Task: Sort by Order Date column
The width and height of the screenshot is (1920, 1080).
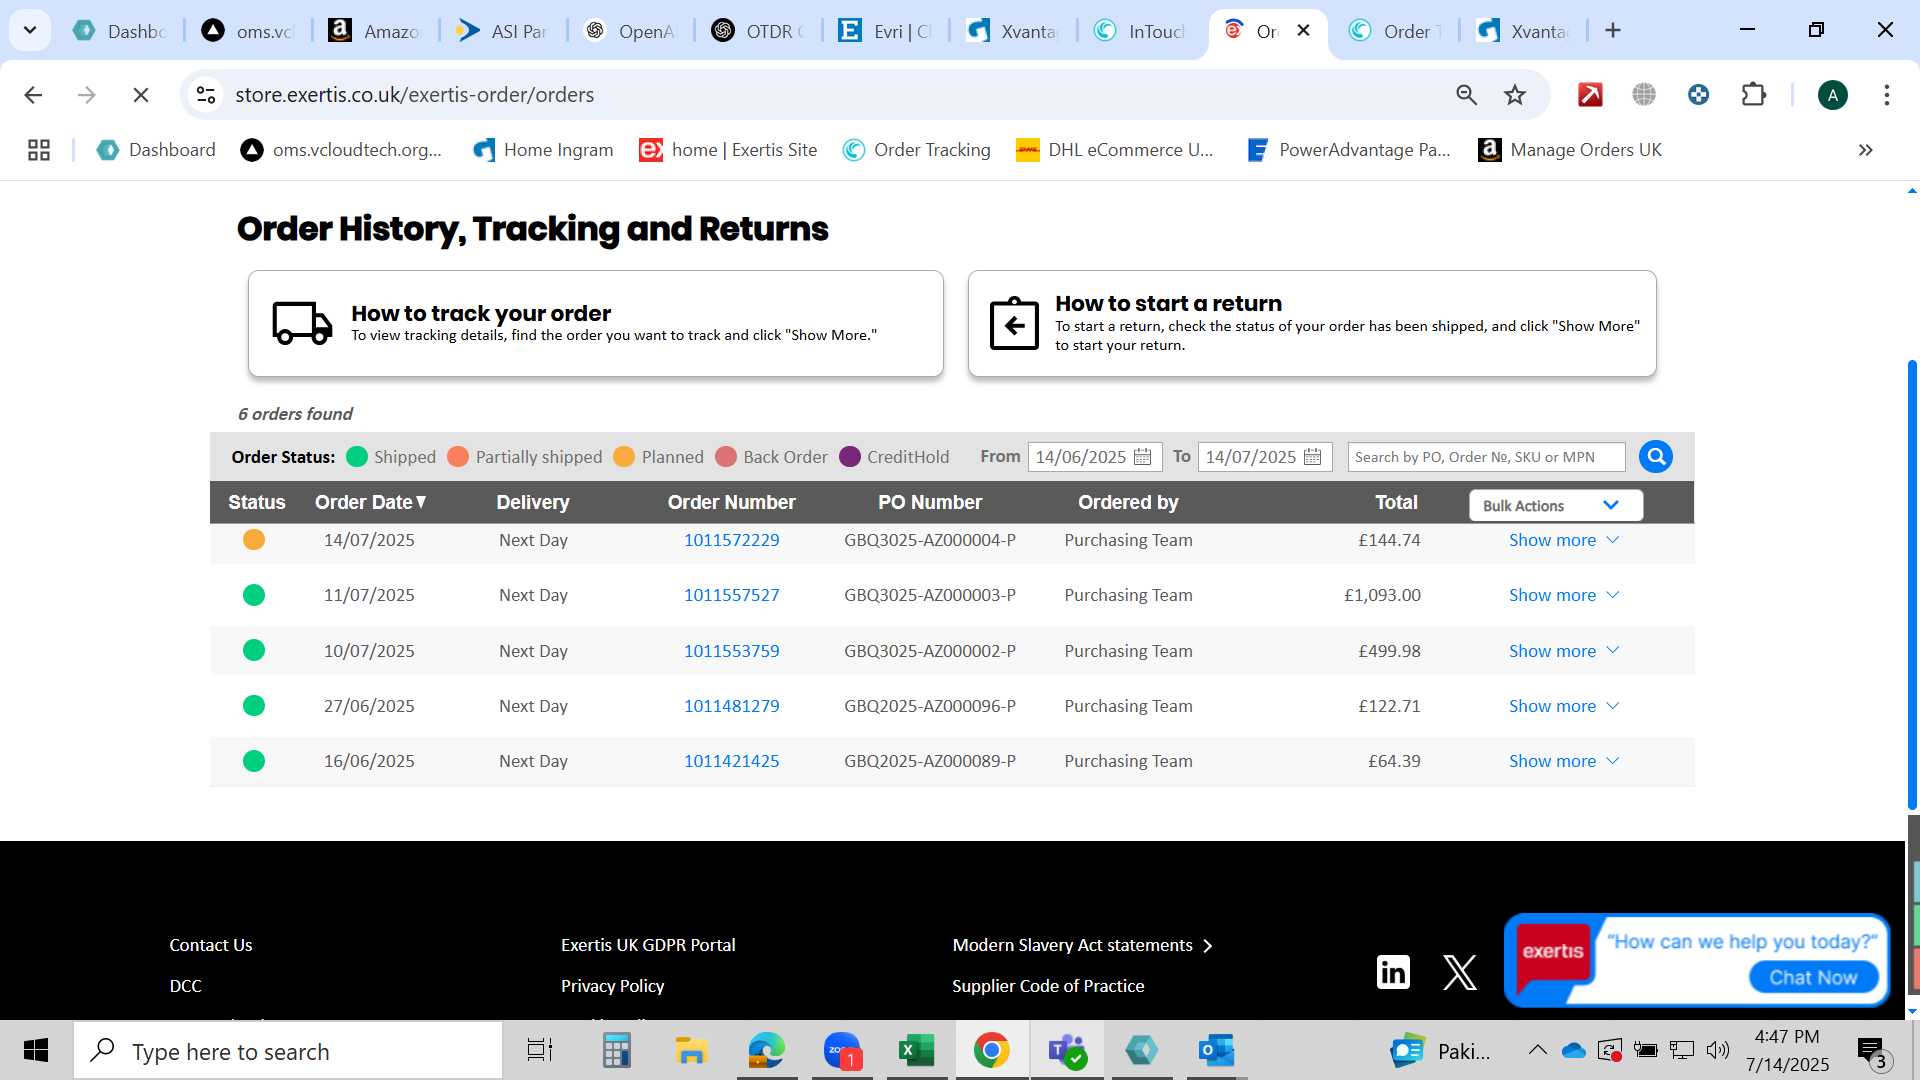Action: tap(371, 502)
